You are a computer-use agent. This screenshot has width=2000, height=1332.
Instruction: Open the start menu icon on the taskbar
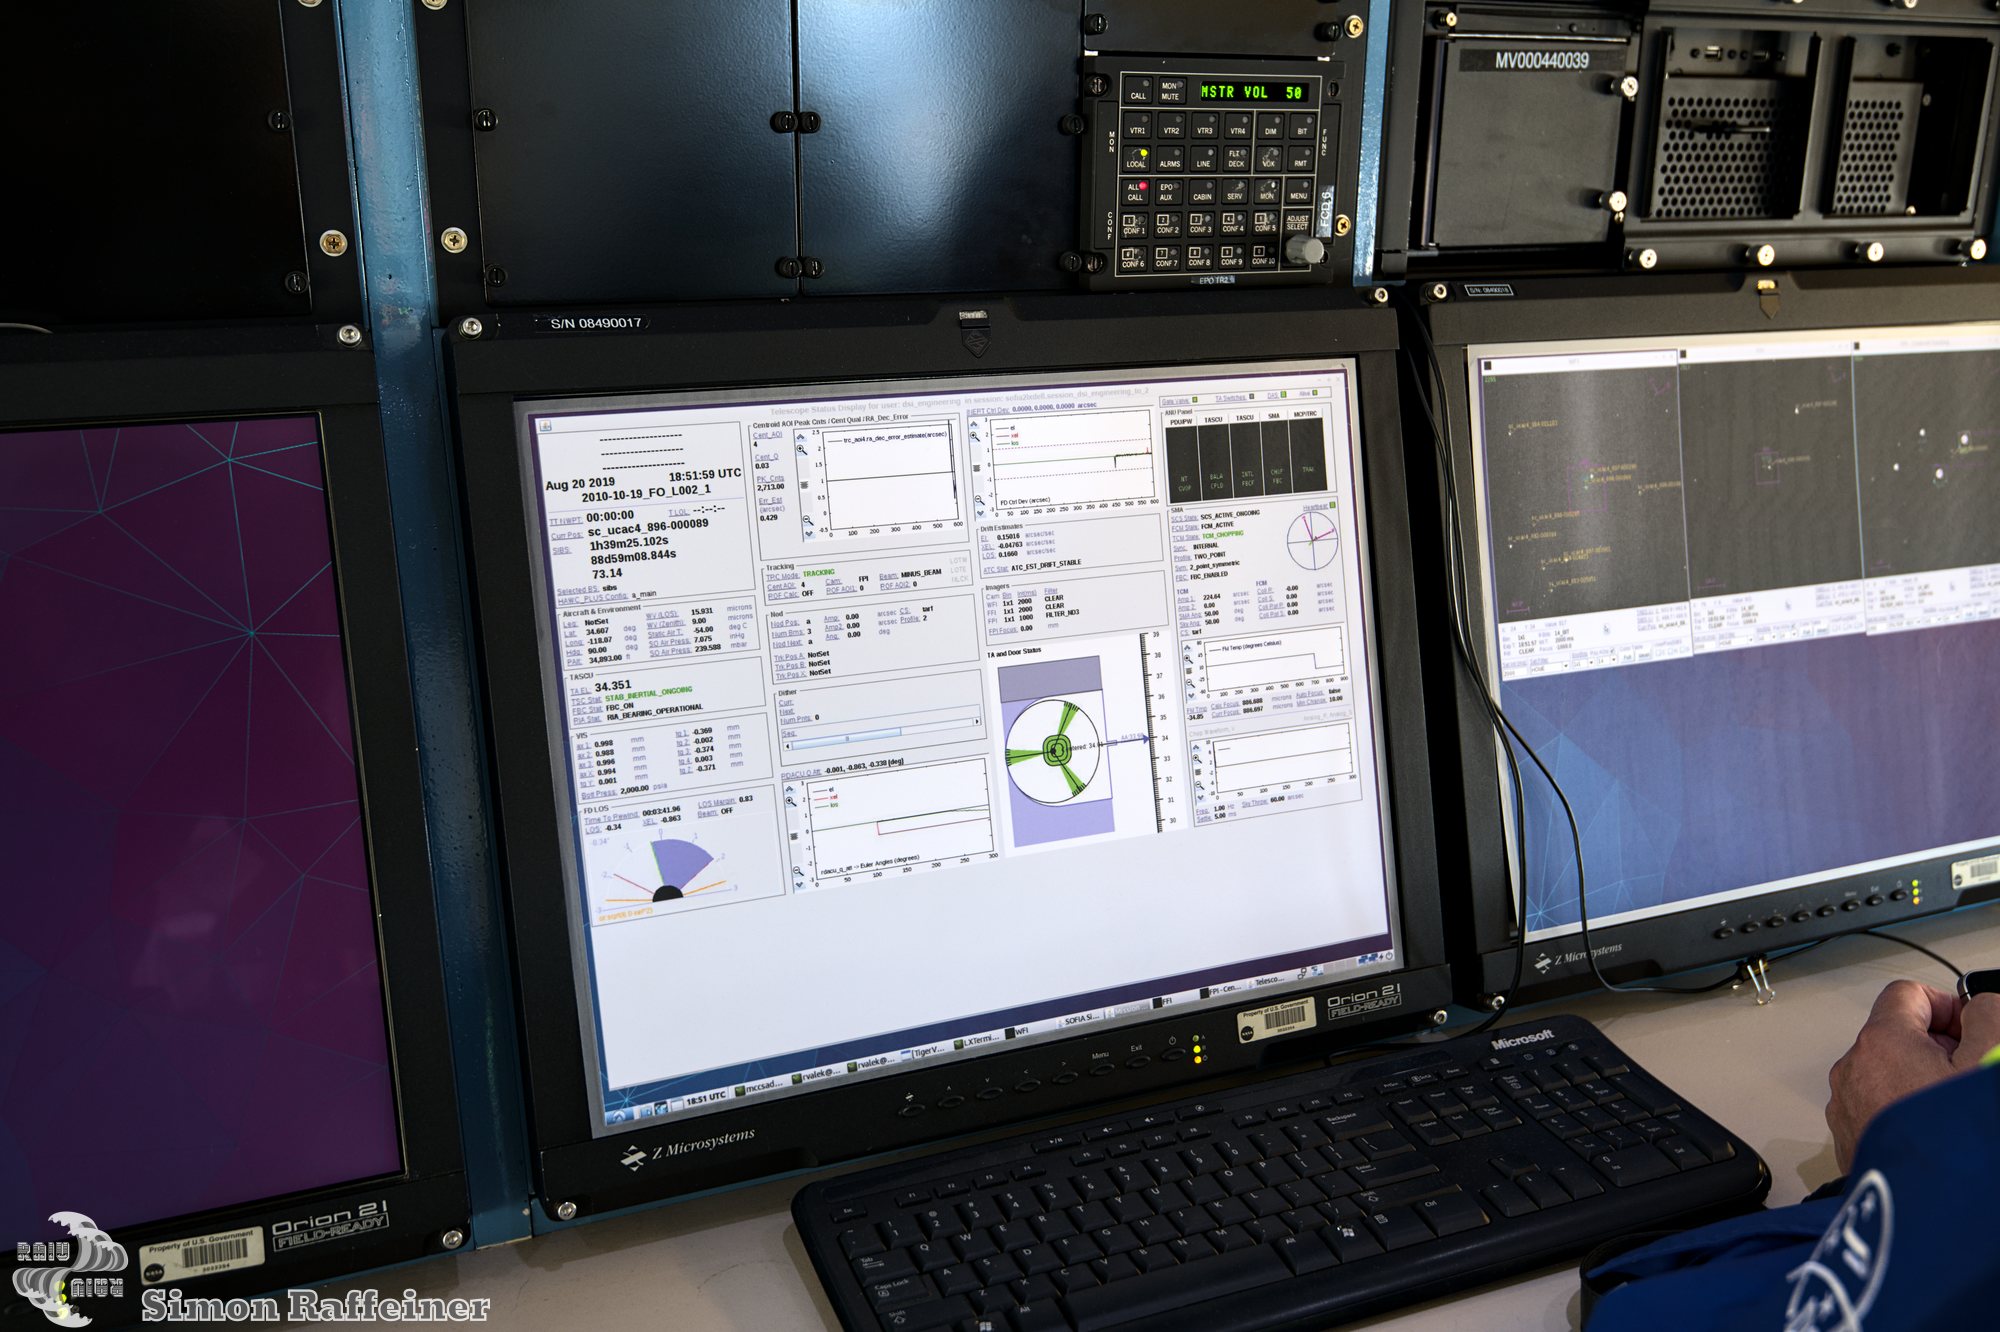tap(618, 1115)
